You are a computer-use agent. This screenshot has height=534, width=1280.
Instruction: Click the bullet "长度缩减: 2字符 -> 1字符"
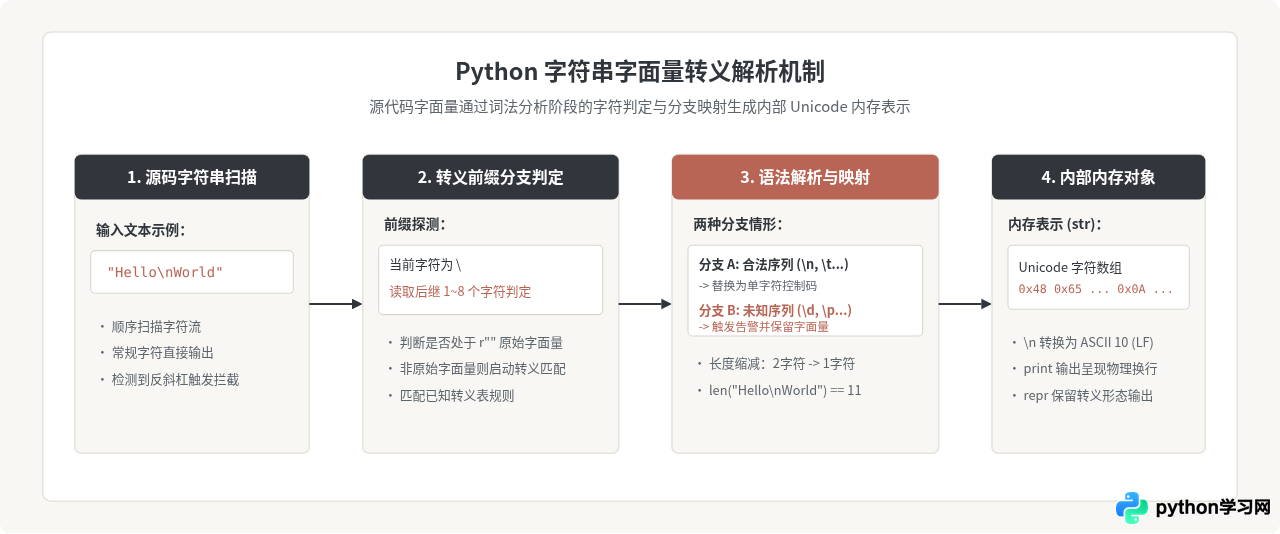(x=782, y=364)
